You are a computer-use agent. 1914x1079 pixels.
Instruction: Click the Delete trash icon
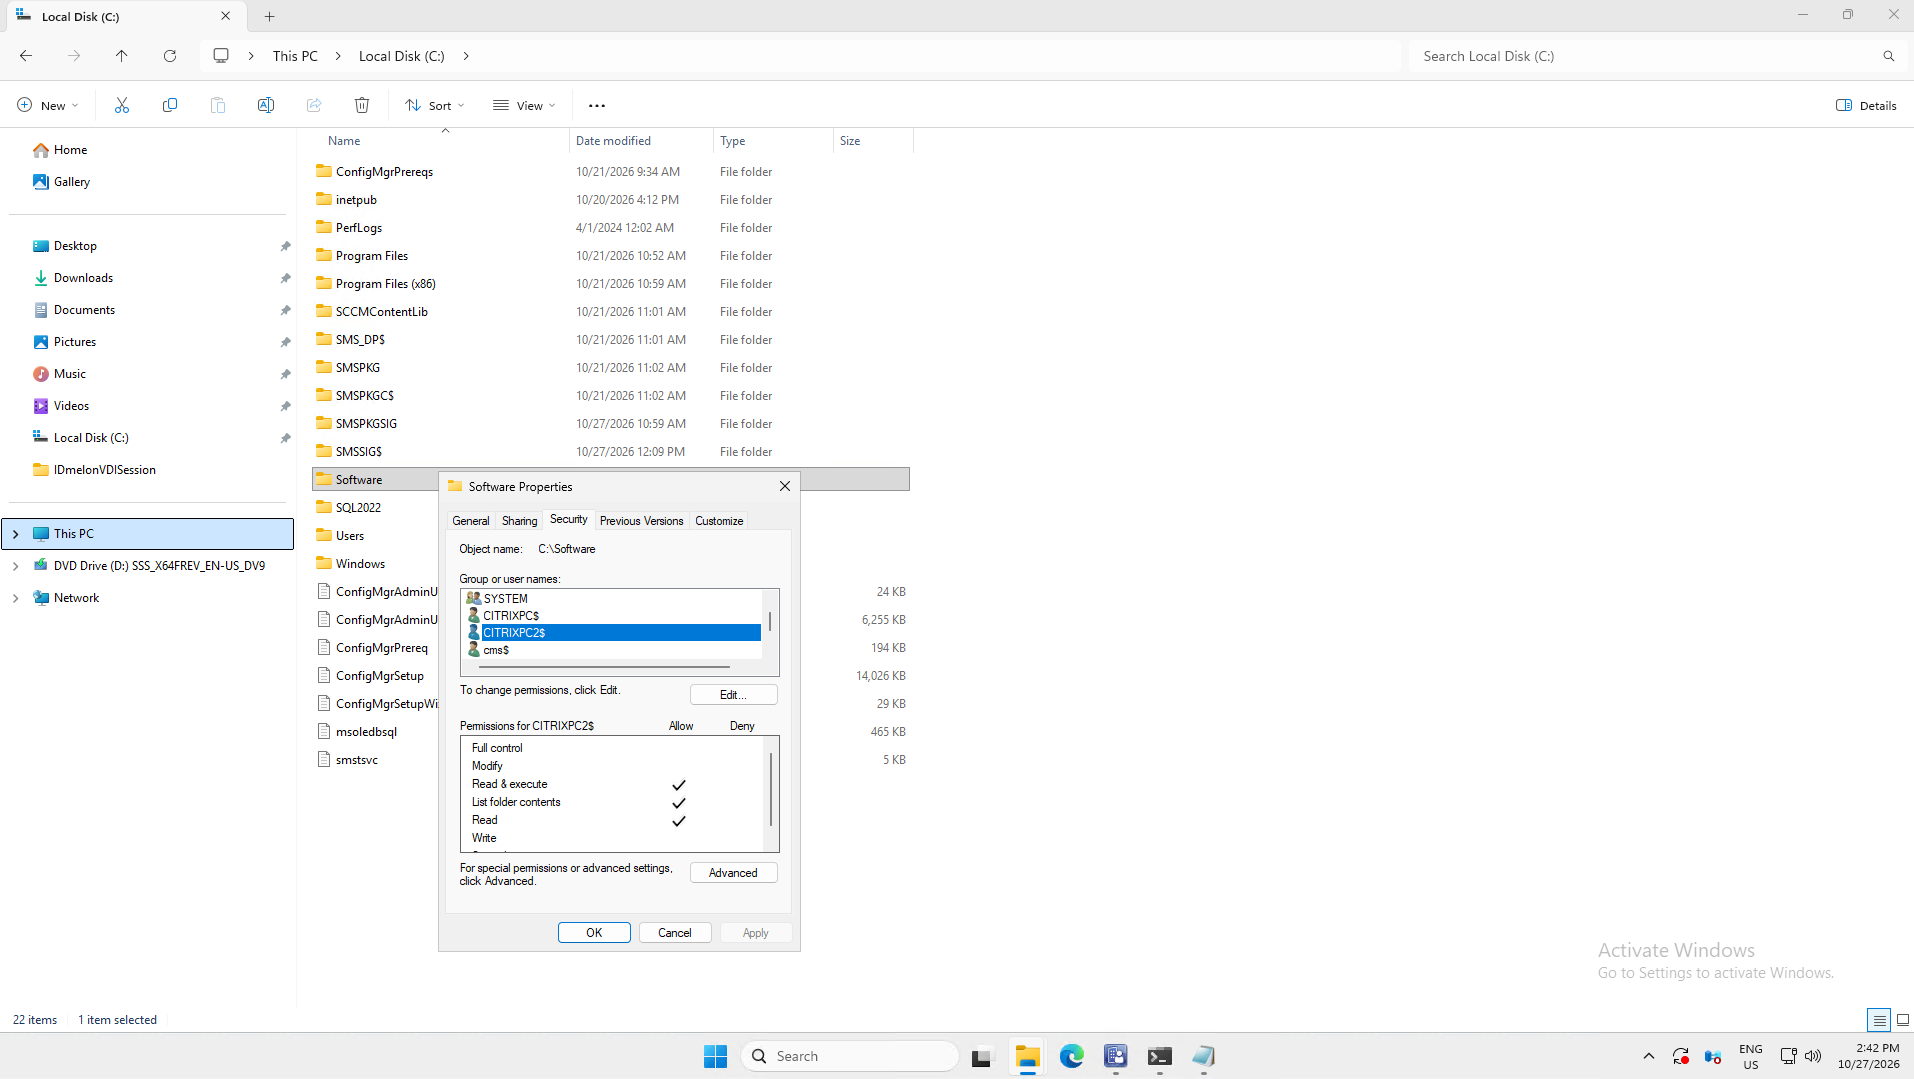coord(362,105)
